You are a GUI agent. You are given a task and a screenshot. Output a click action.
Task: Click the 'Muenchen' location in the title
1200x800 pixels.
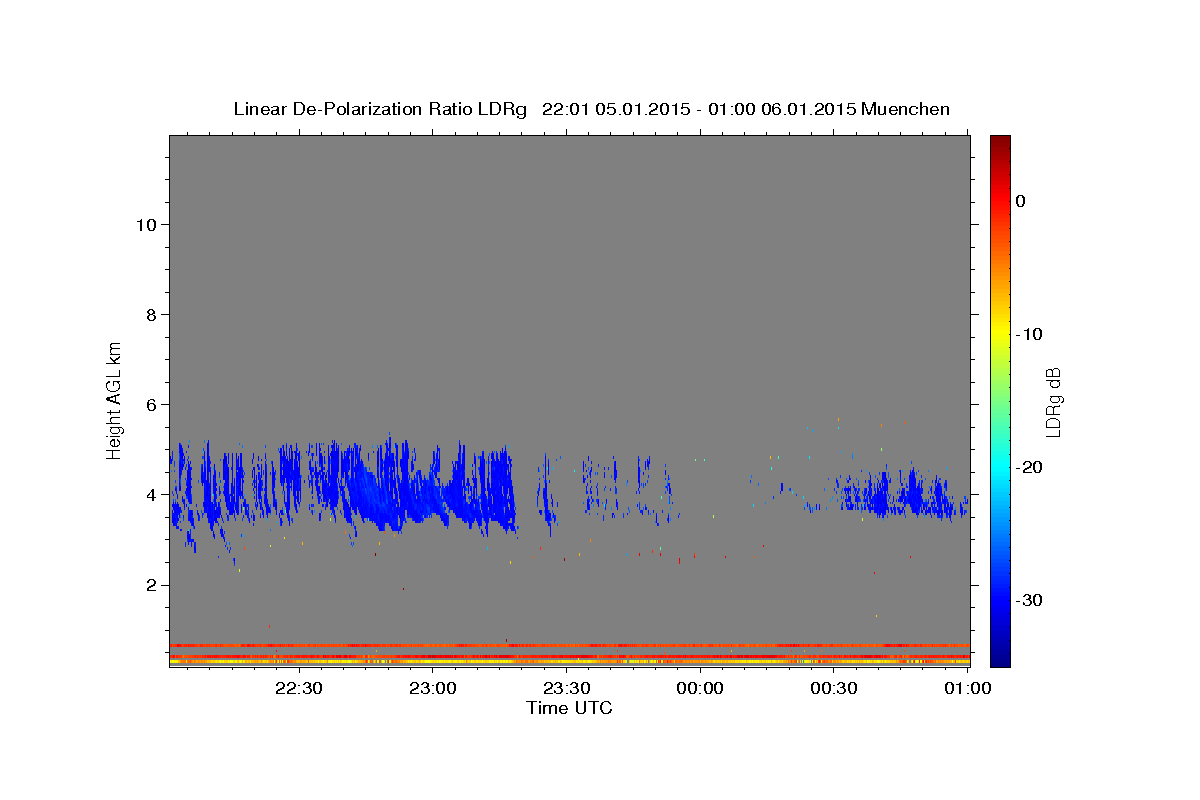pyautogui.click(x=906, y=109)
